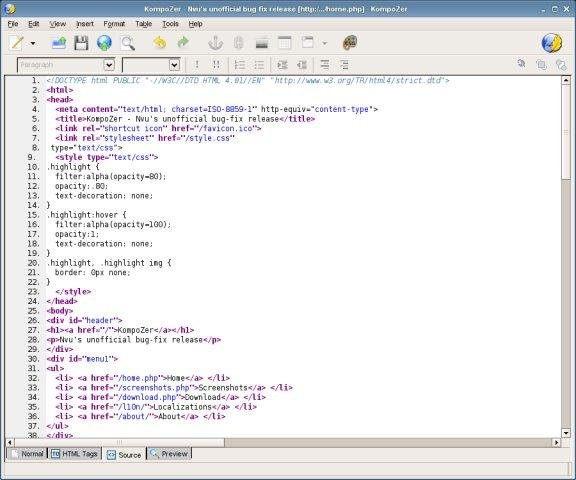Click the Save floppy disk icon
Screen dimensions: 576x480
pos(81,43)
